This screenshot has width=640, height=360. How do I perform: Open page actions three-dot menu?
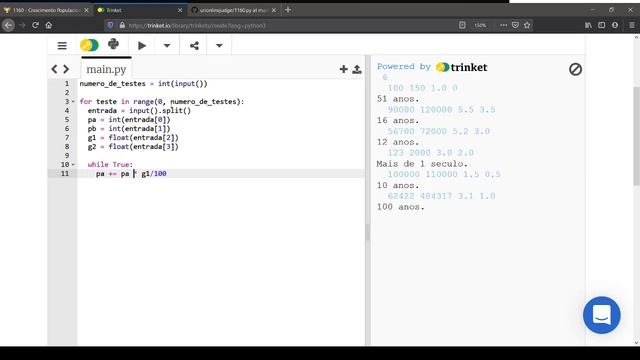[x=503, y=25]
